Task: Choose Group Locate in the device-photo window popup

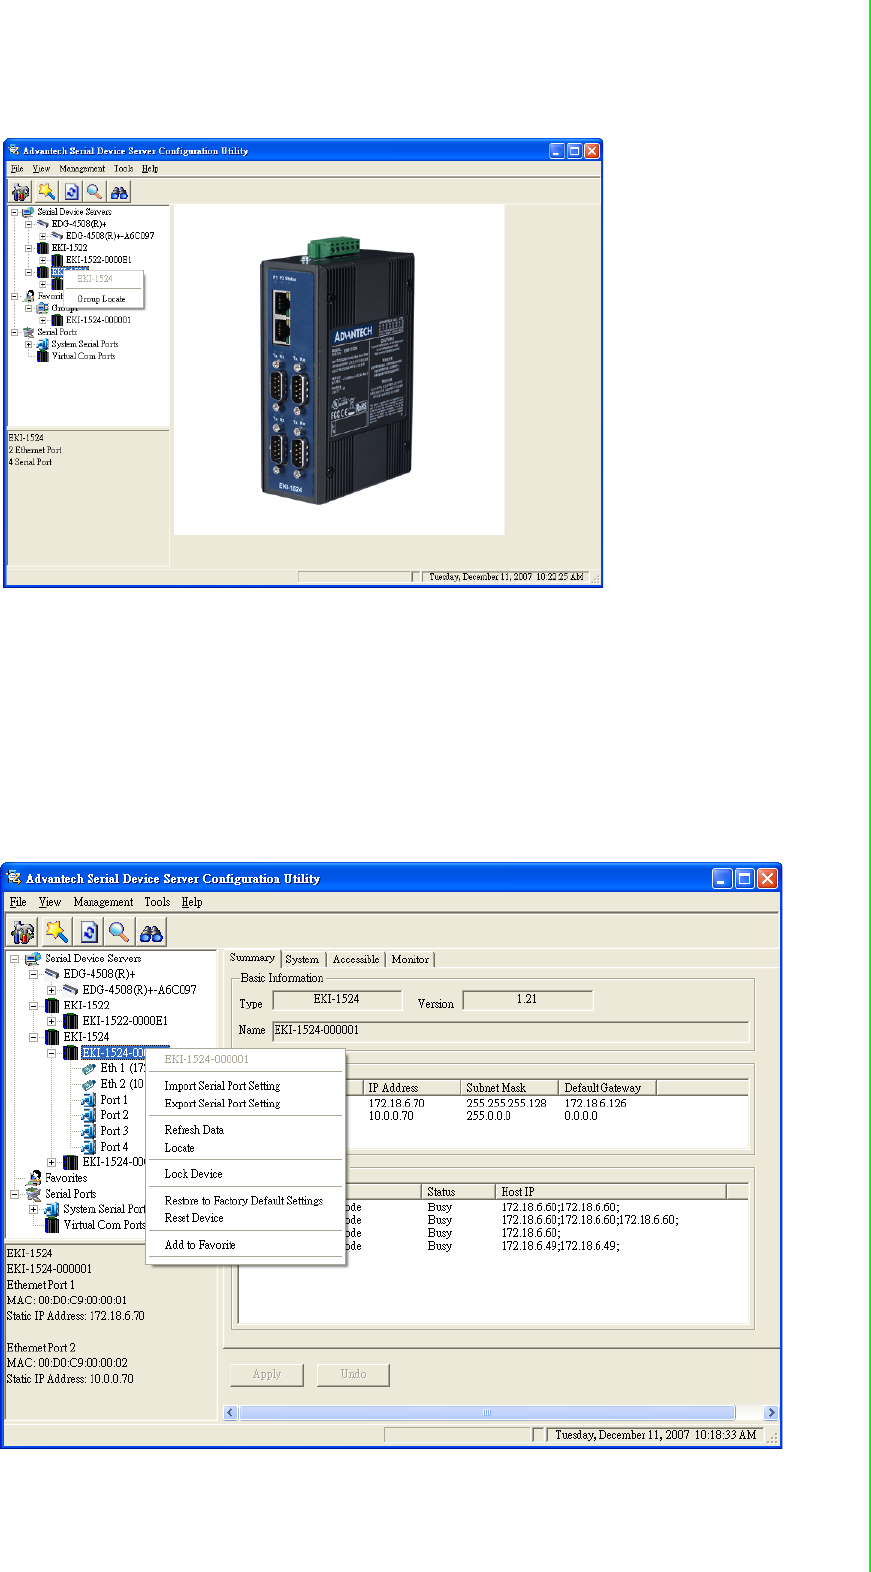Action: (102, 299)
